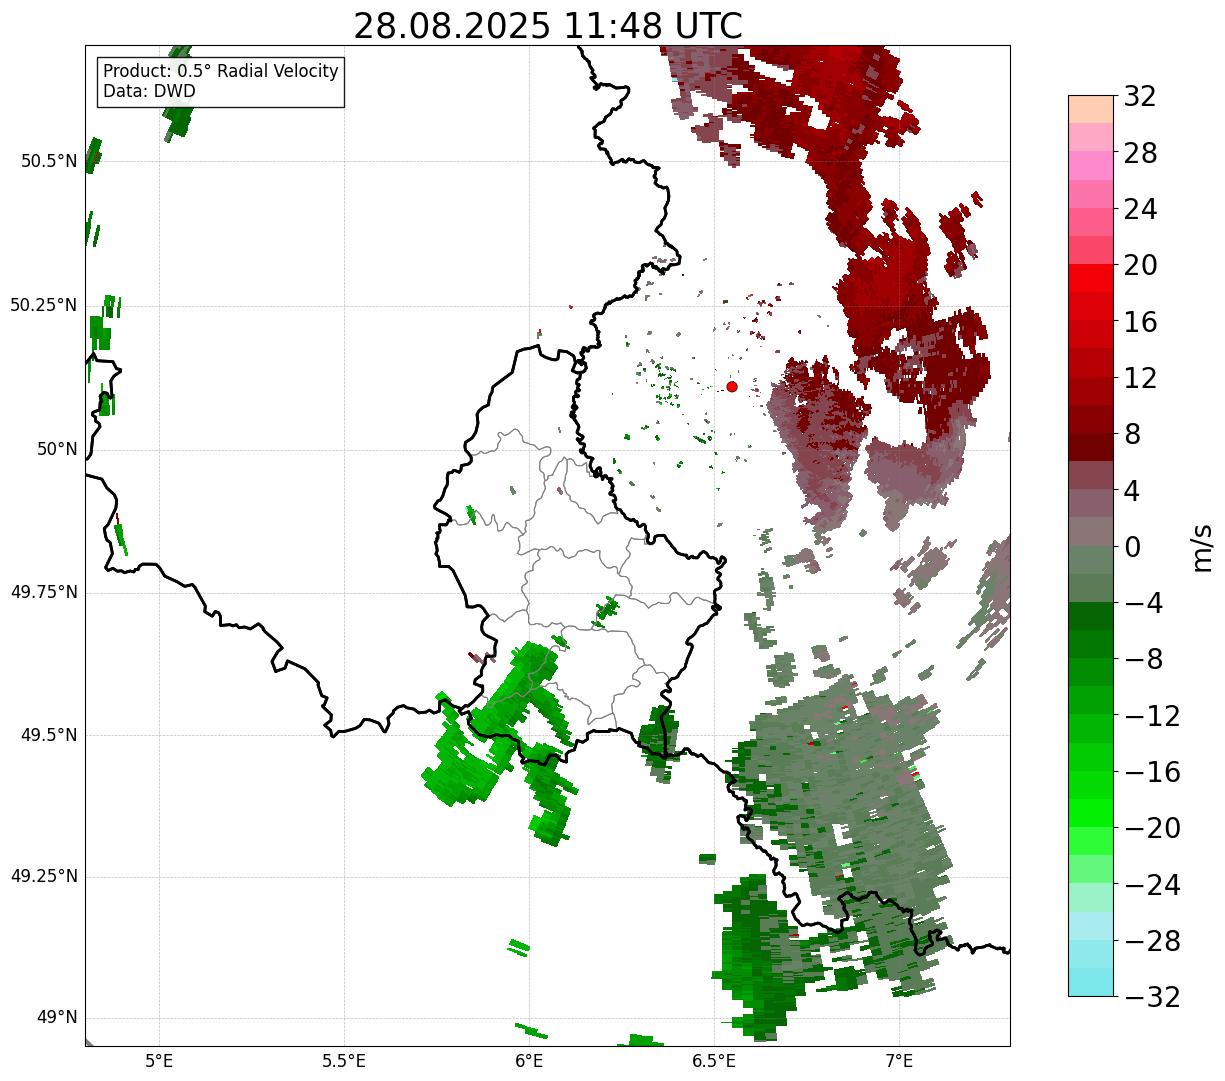Click the 6°E longitude label

coord(529,1060)
